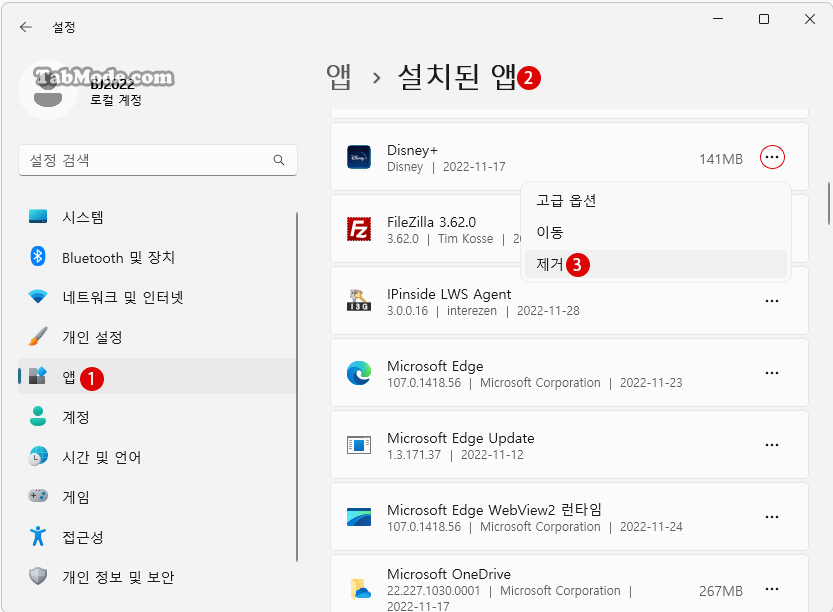Click the Disney+ app icon
Image resolution: width=833 pixels, height=612 pixels.
[x=359, y=157]
